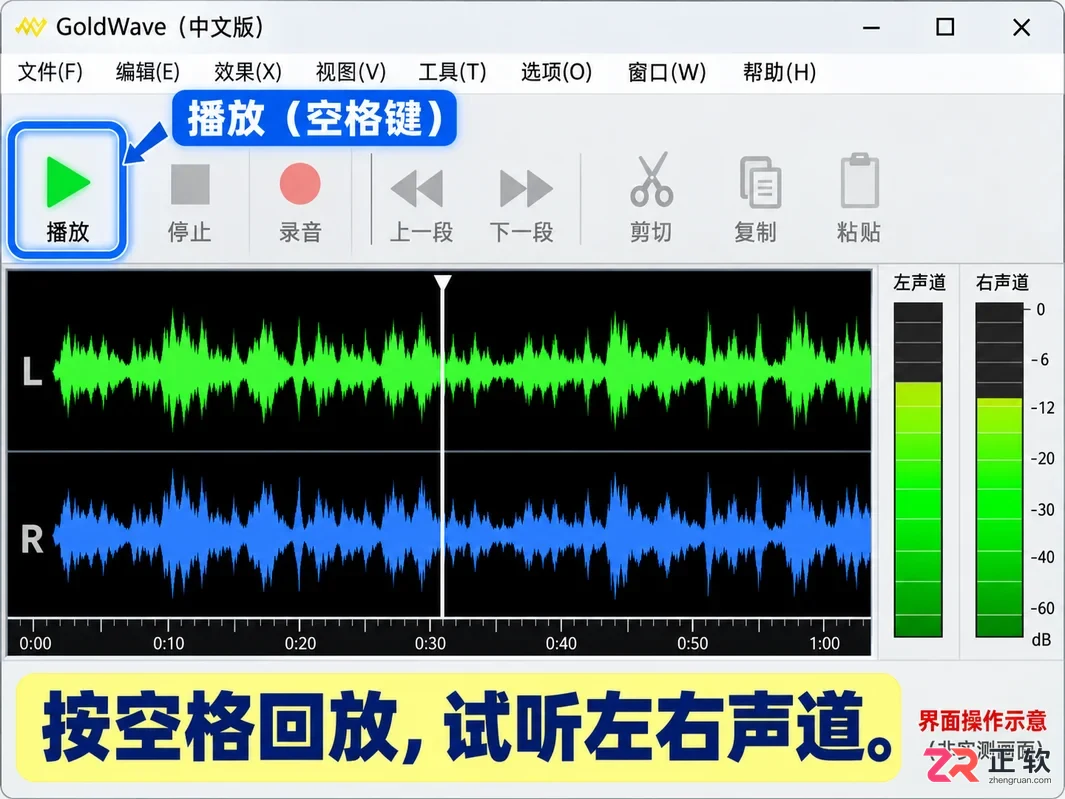Viewport: 1065px width, 799px height.
Task: Open the 编辑(E) menu
Action: point(147,71)
